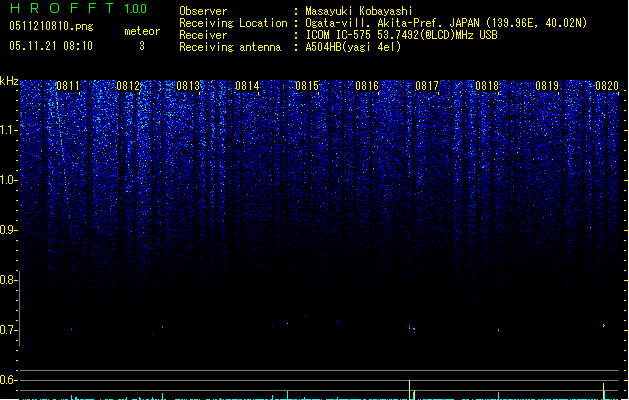Click the 1.0 frequency axis label
Screen dimensions: 629x400
click(x=7, y=180)
